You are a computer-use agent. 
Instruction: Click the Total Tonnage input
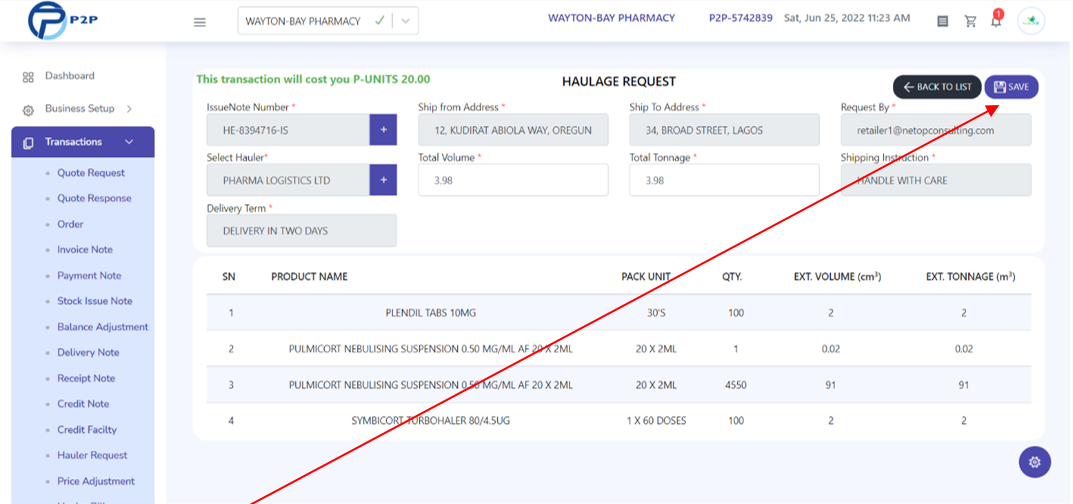coord(724,181)
